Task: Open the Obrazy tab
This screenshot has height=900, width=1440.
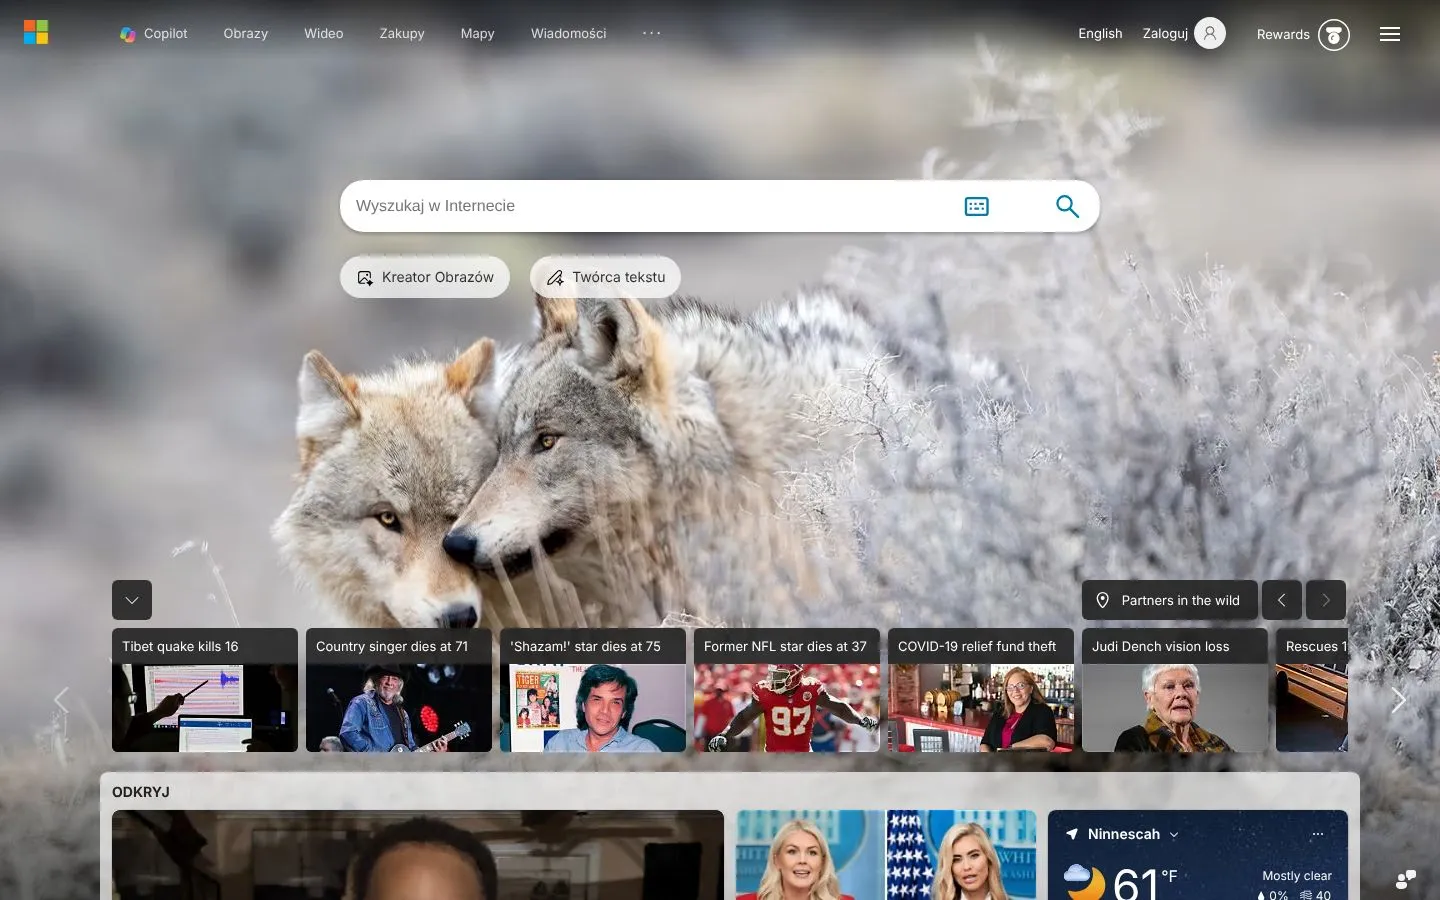Action: pos(246,33)
